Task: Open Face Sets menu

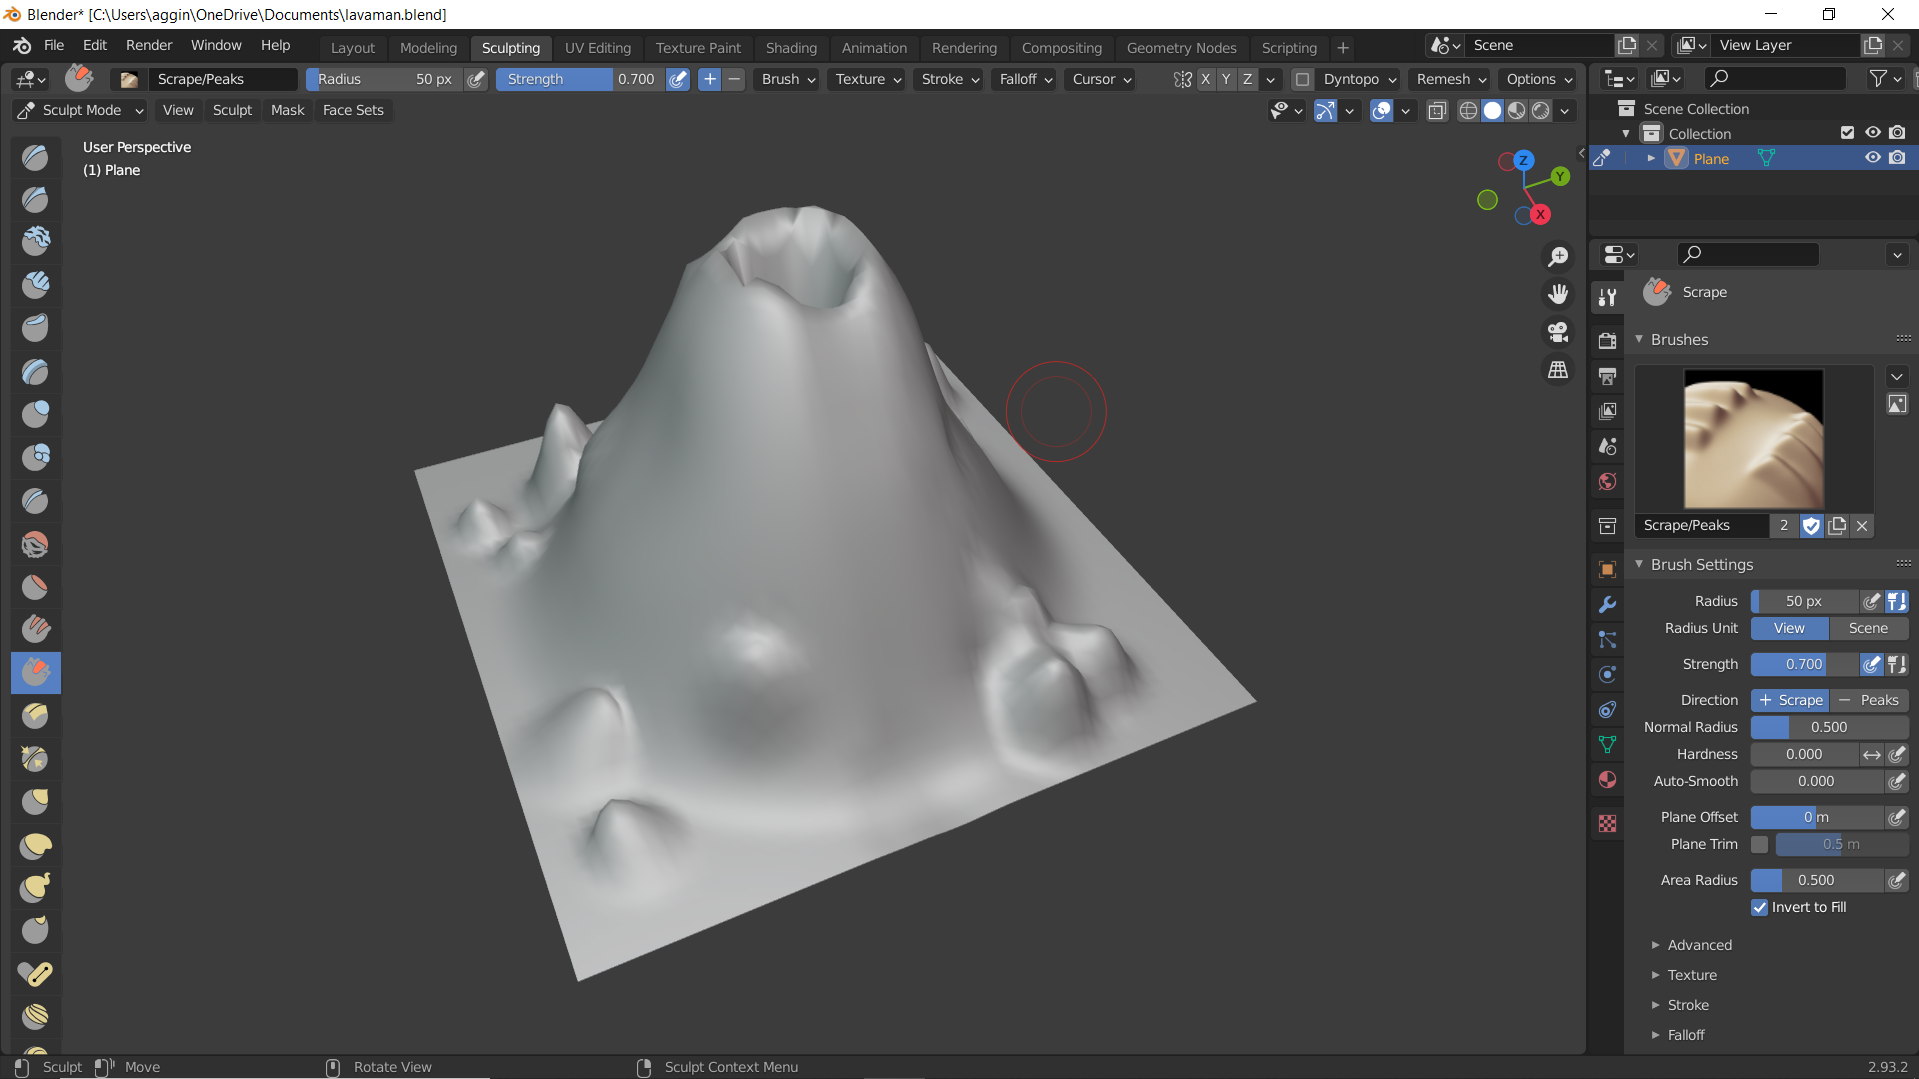Action: click(x=353, y=110)
